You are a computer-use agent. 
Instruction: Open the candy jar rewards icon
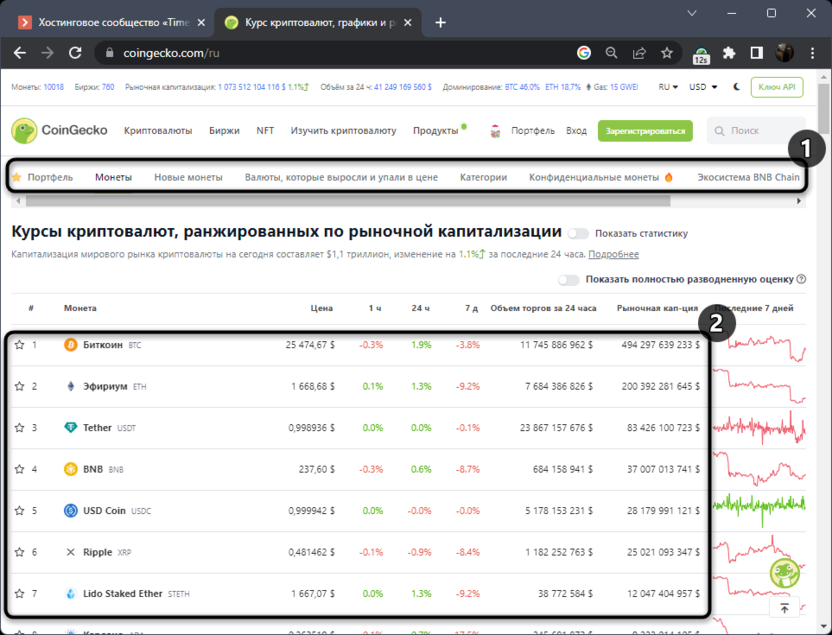pos(495,131)
